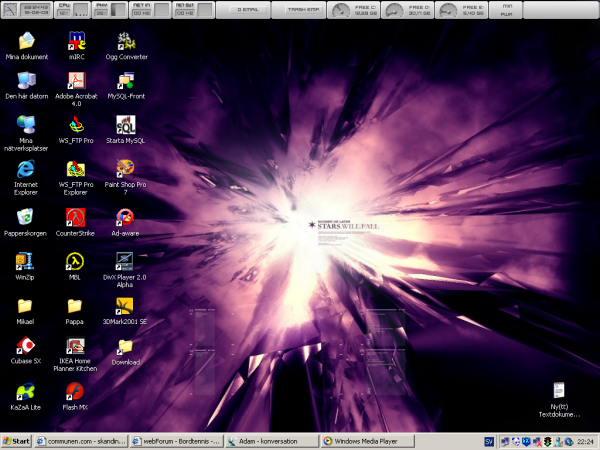Click the Net Out meter widget

(193, 10)
